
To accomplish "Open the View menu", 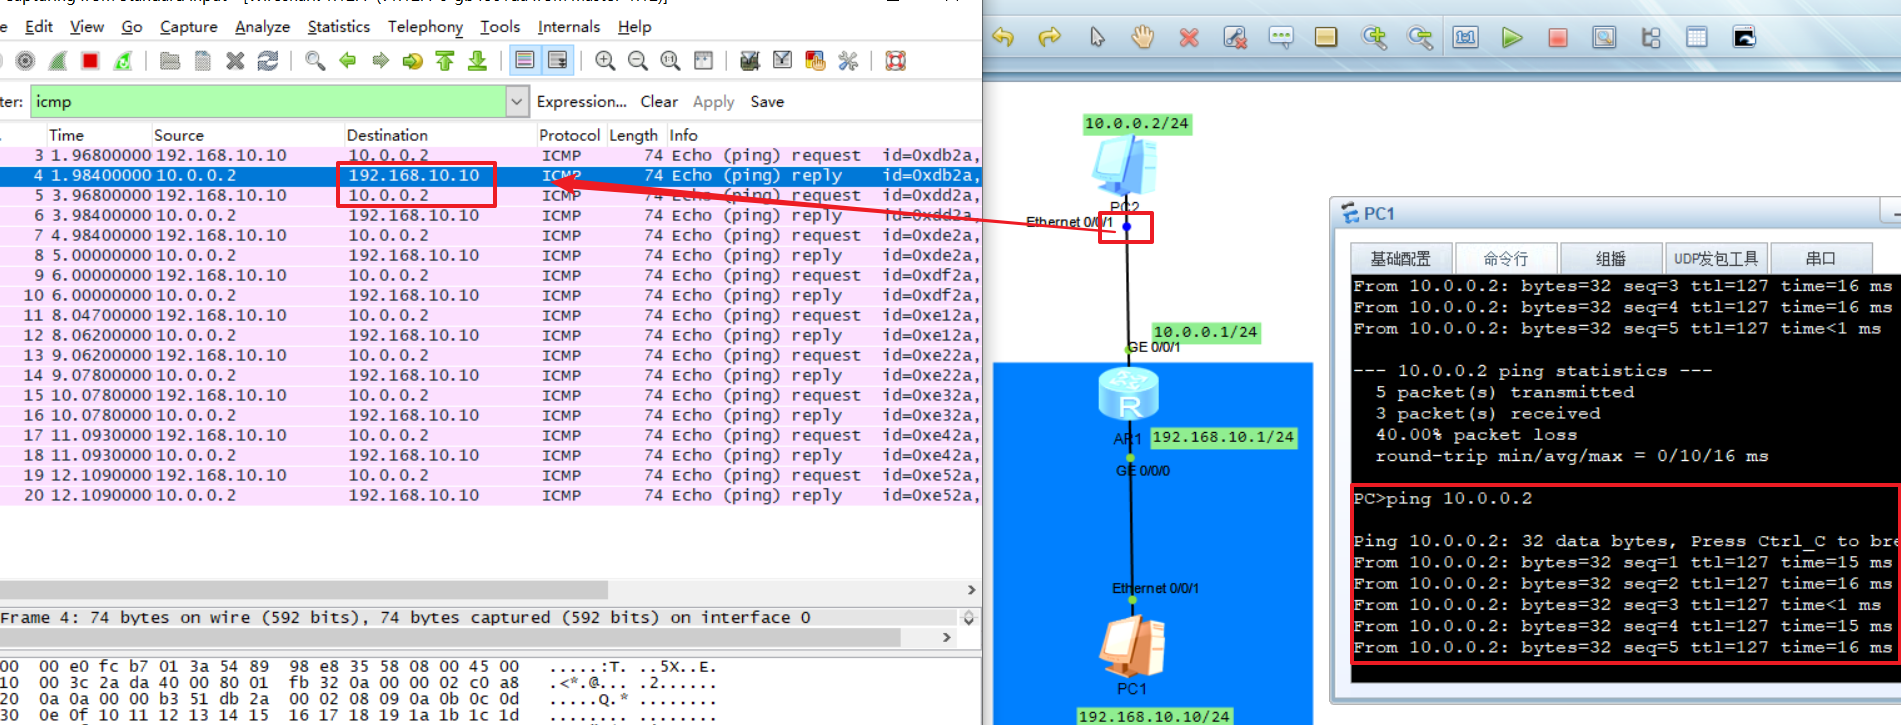I will (x=87, y=26).
